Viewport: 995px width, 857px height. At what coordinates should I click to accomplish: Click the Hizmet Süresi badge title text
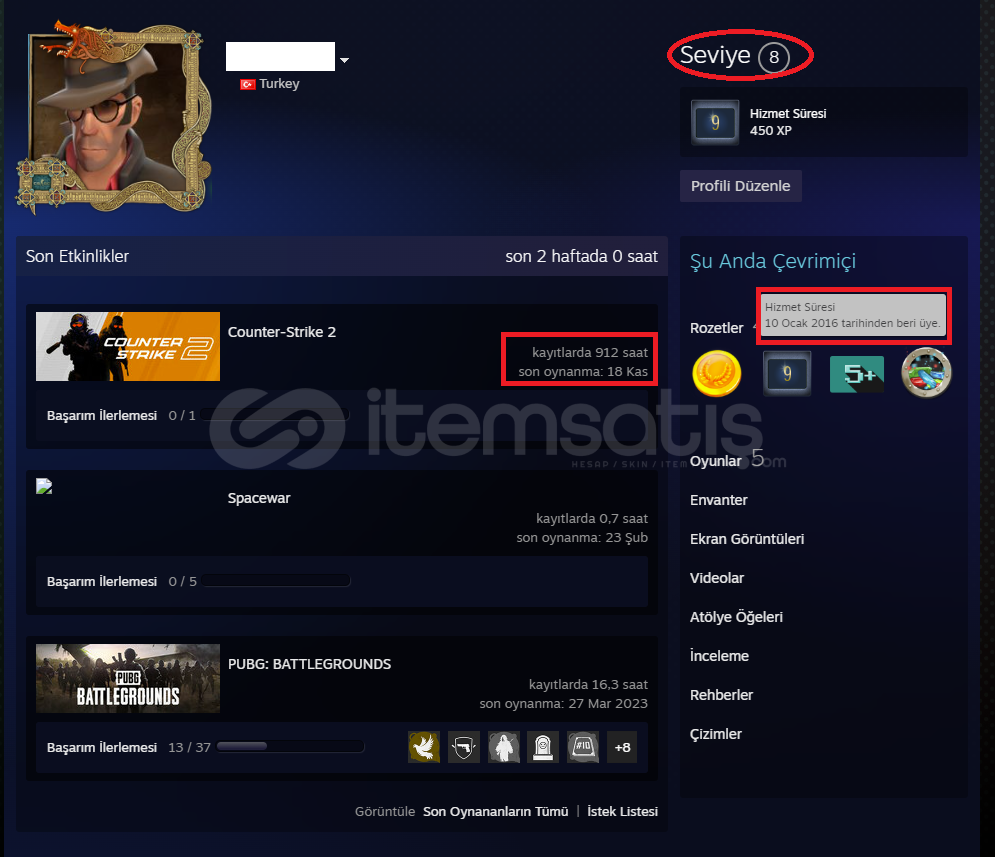click(x=787, y=114)
